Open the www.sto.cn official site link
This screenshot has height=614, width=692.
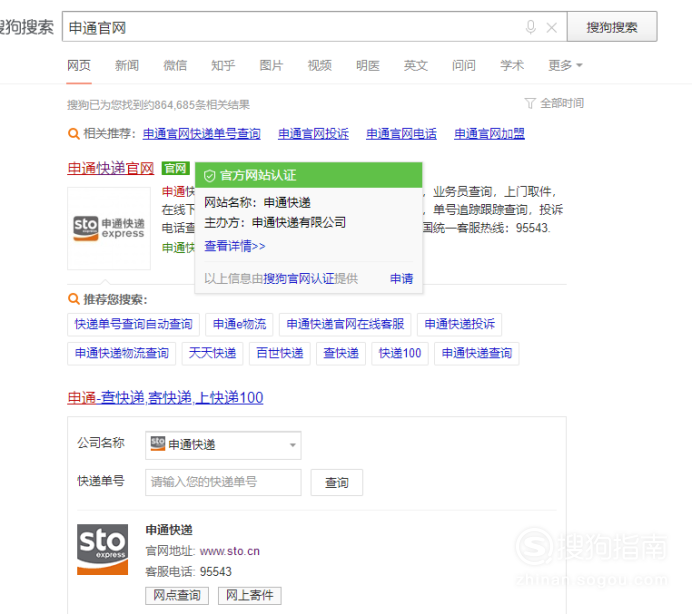pos(229,551)
